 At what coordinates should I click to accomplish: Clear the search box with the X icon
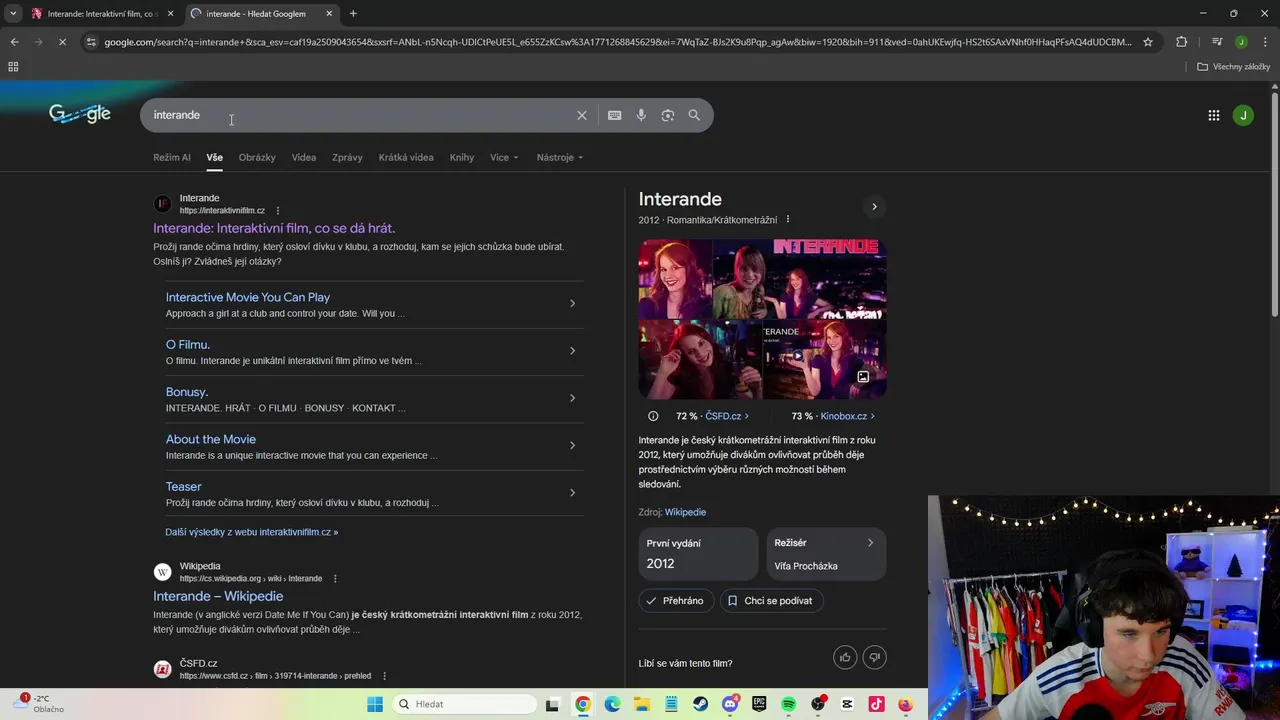pyautogui.click(x=582, y=115)
